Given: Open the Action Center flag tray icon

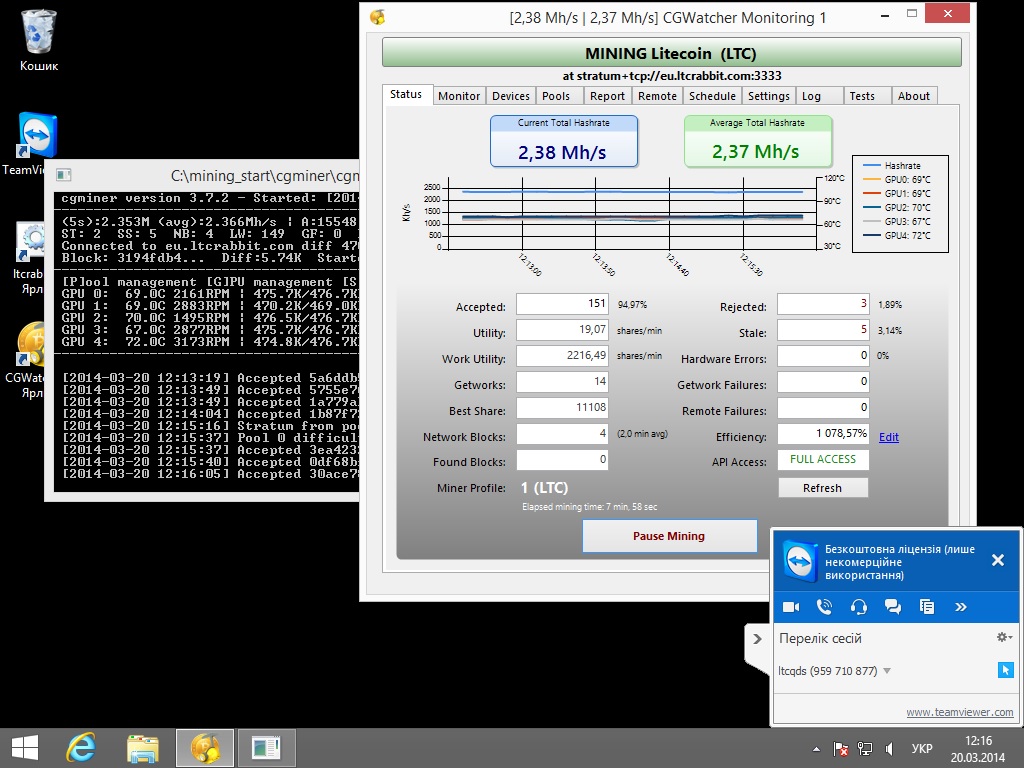Looking at the screenshot, I should (840, 748).
